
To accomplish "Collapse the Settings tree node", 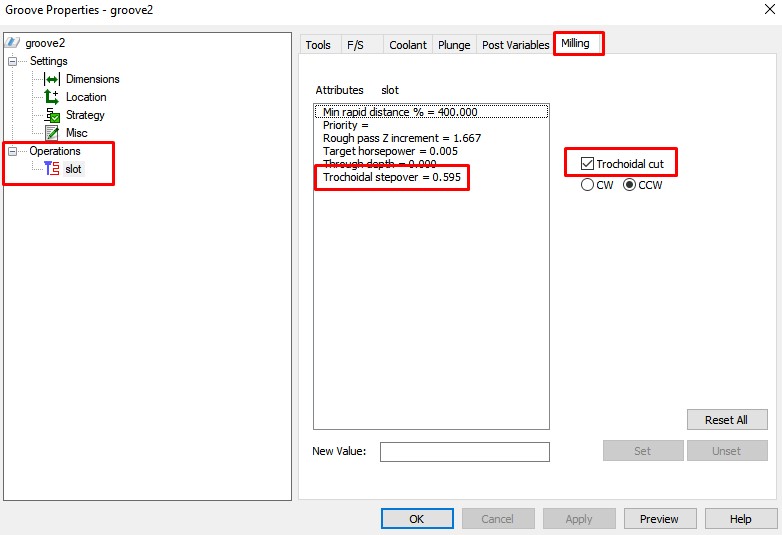I will (x=12, y=61).
